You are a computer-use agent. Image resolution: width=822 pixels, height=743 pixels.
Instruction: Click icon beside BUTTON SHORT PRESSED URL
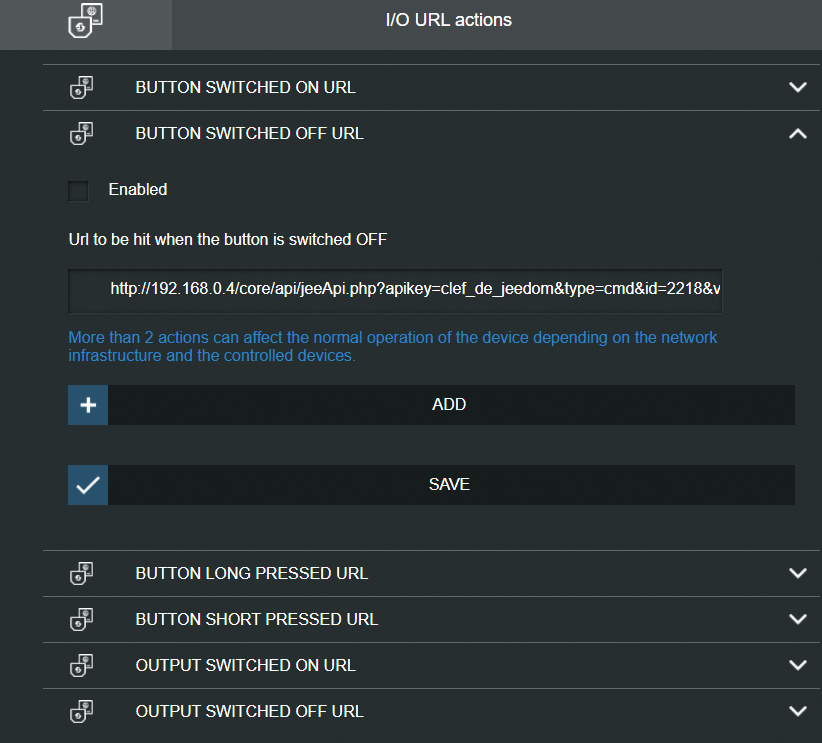(x=81, y=619)
